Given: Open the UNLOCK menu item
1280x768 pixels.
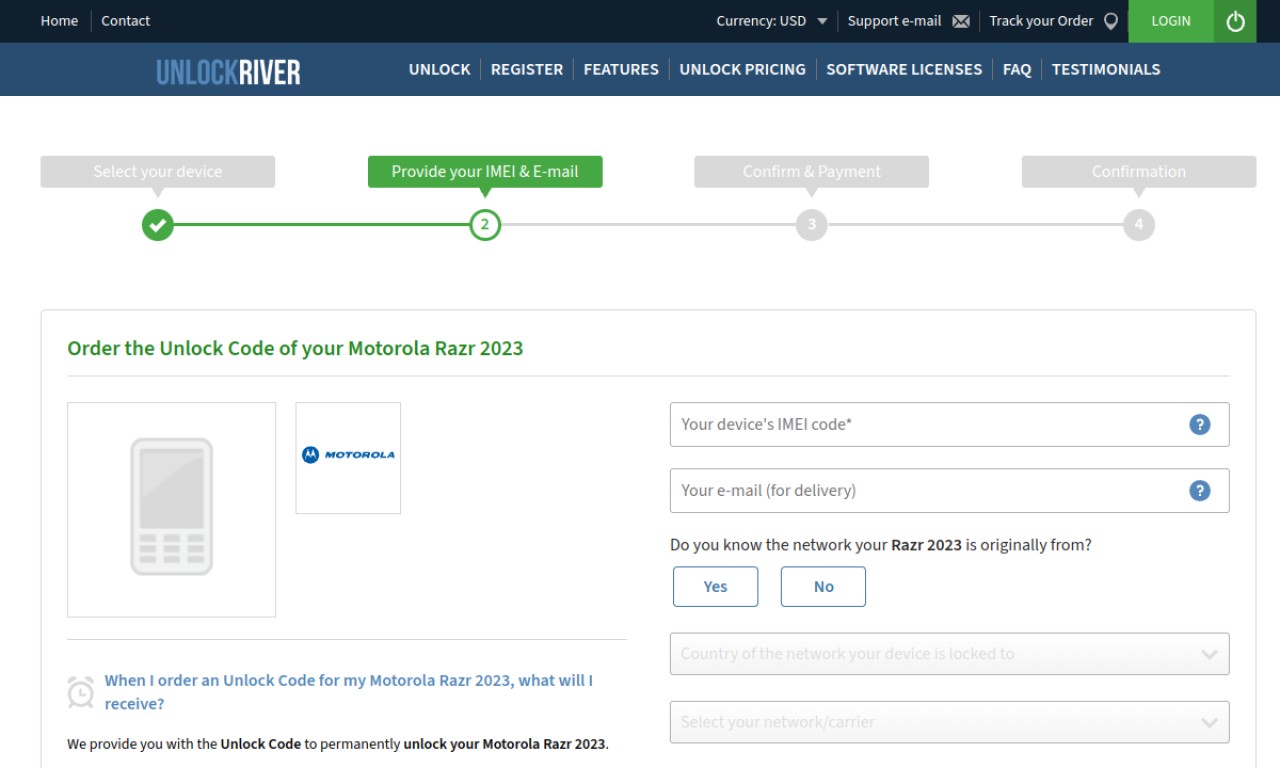Looking at the screenshot, I should [439, 70].
